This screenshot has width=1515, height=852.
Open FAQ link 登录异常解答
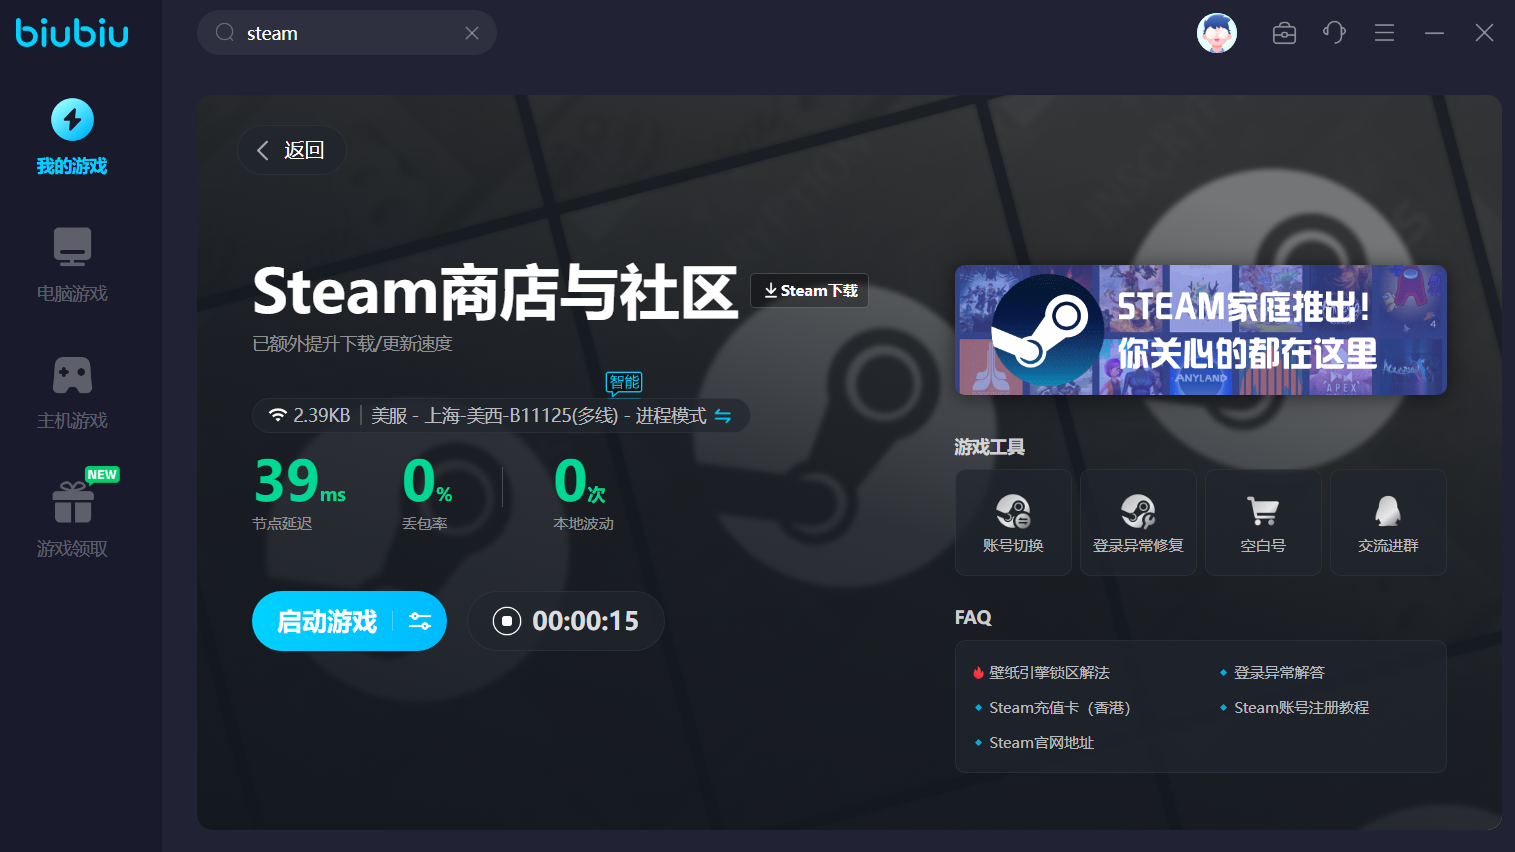coord(1279,672)
